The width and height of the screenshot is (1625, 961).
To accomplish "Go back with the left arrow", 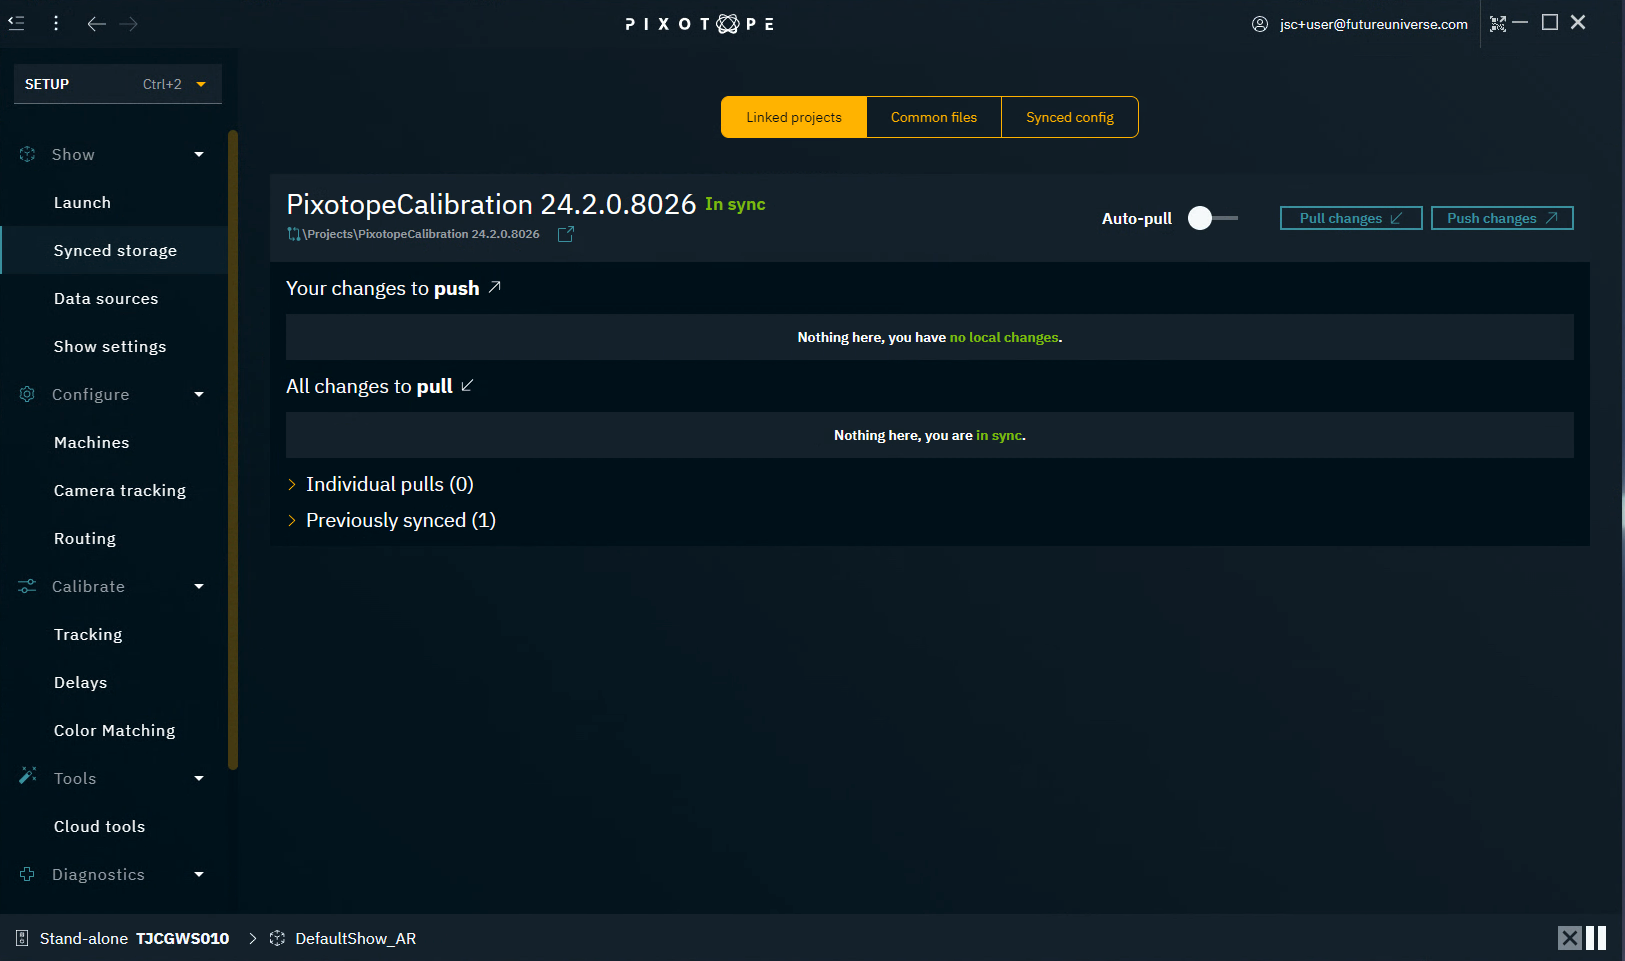I will coord(96,23).
